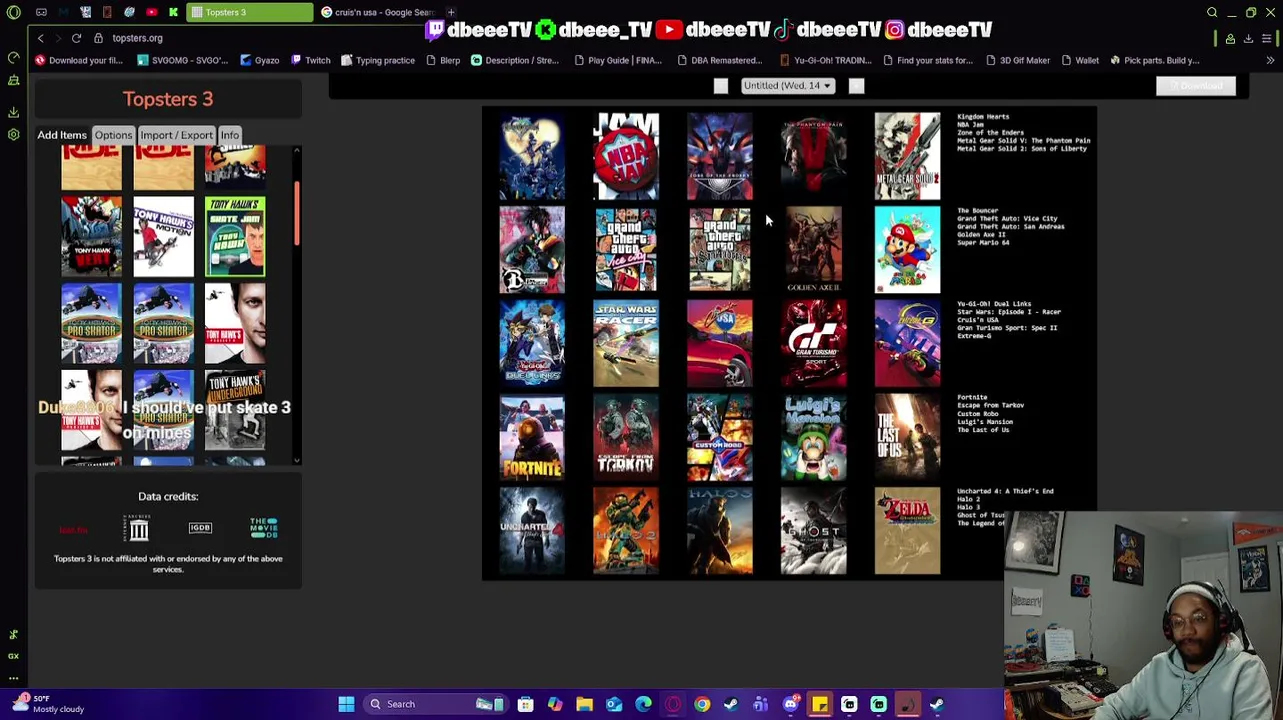Click the IGDB data credit logo
The height and width of the screenshot is (720, 1283).
coord(200,528)
